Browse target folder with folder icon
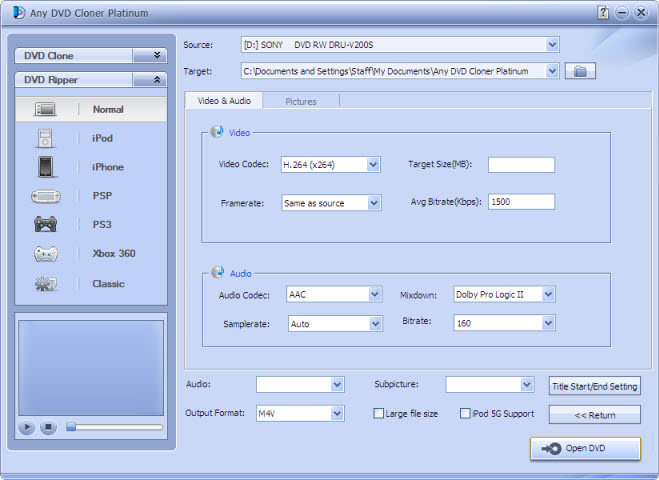 580,71
